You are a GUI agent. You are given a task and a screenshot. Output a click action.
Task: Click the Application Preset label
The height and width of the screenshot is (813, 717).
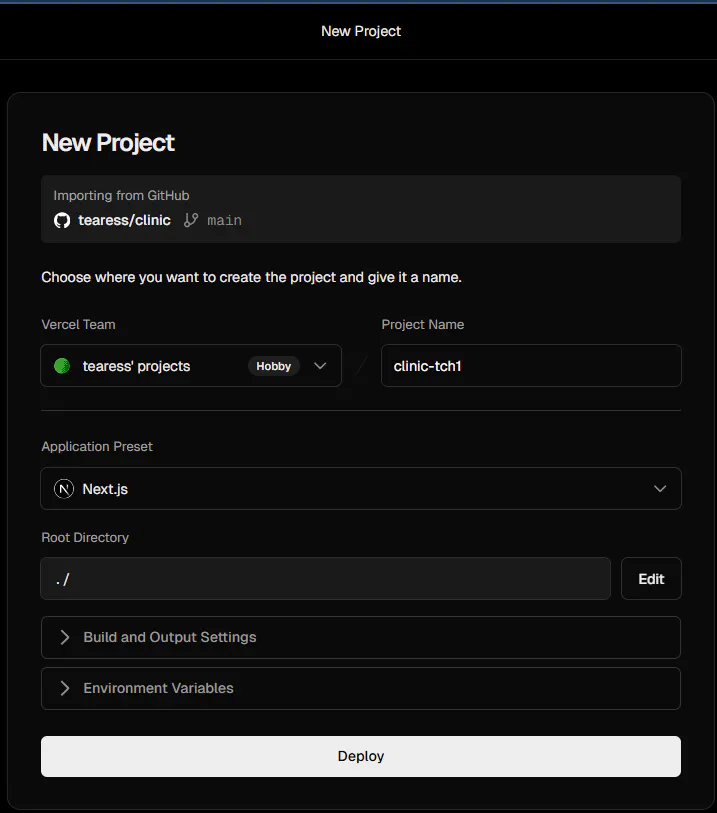(97, 446)
